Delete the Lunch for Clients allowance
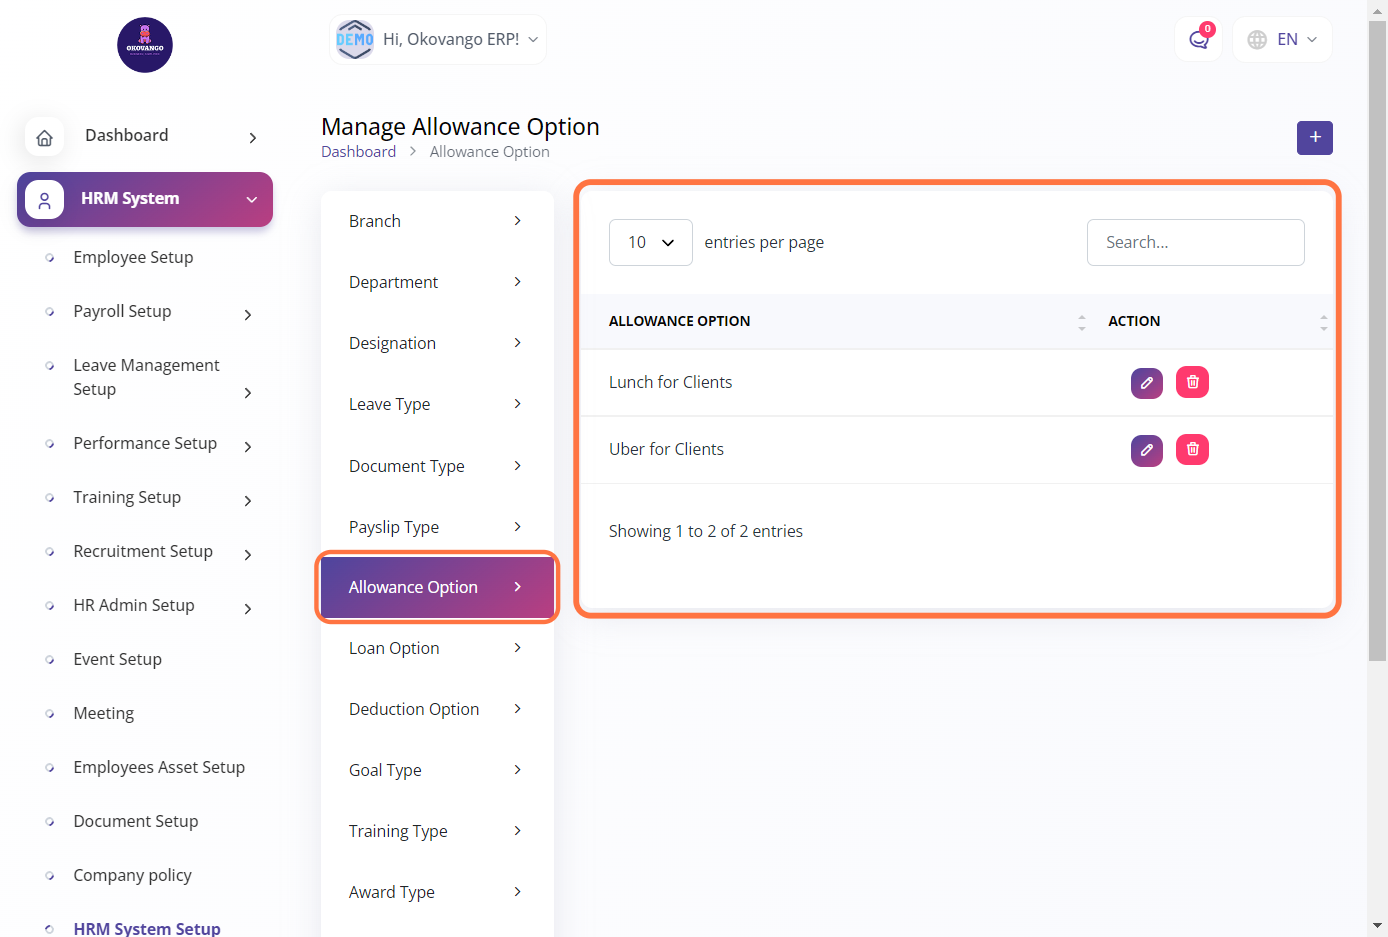The image size is (1388, 937). point(1192,382)
